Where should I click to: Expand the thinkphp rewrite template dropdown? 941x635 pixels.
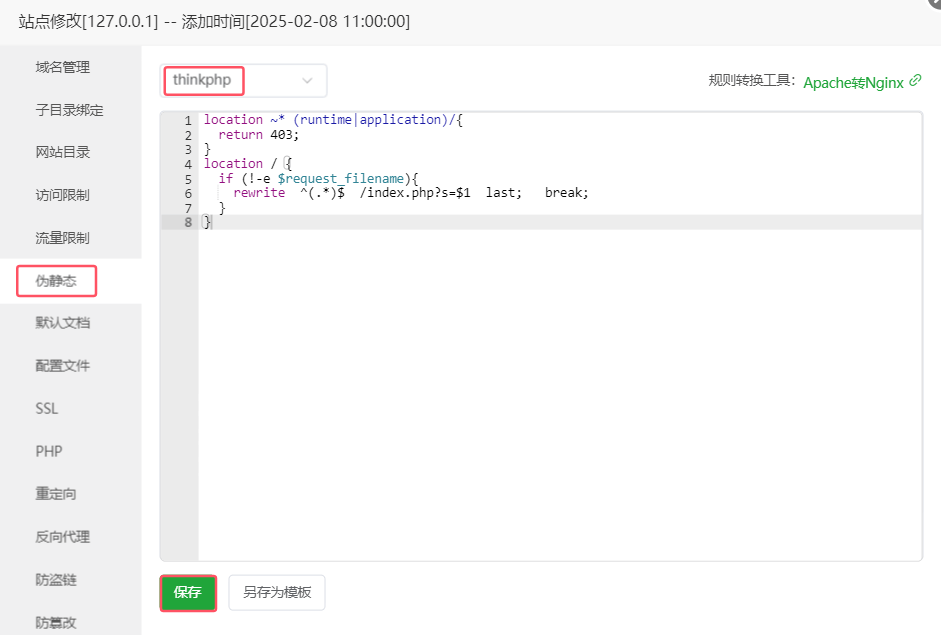tap(244, 81)
